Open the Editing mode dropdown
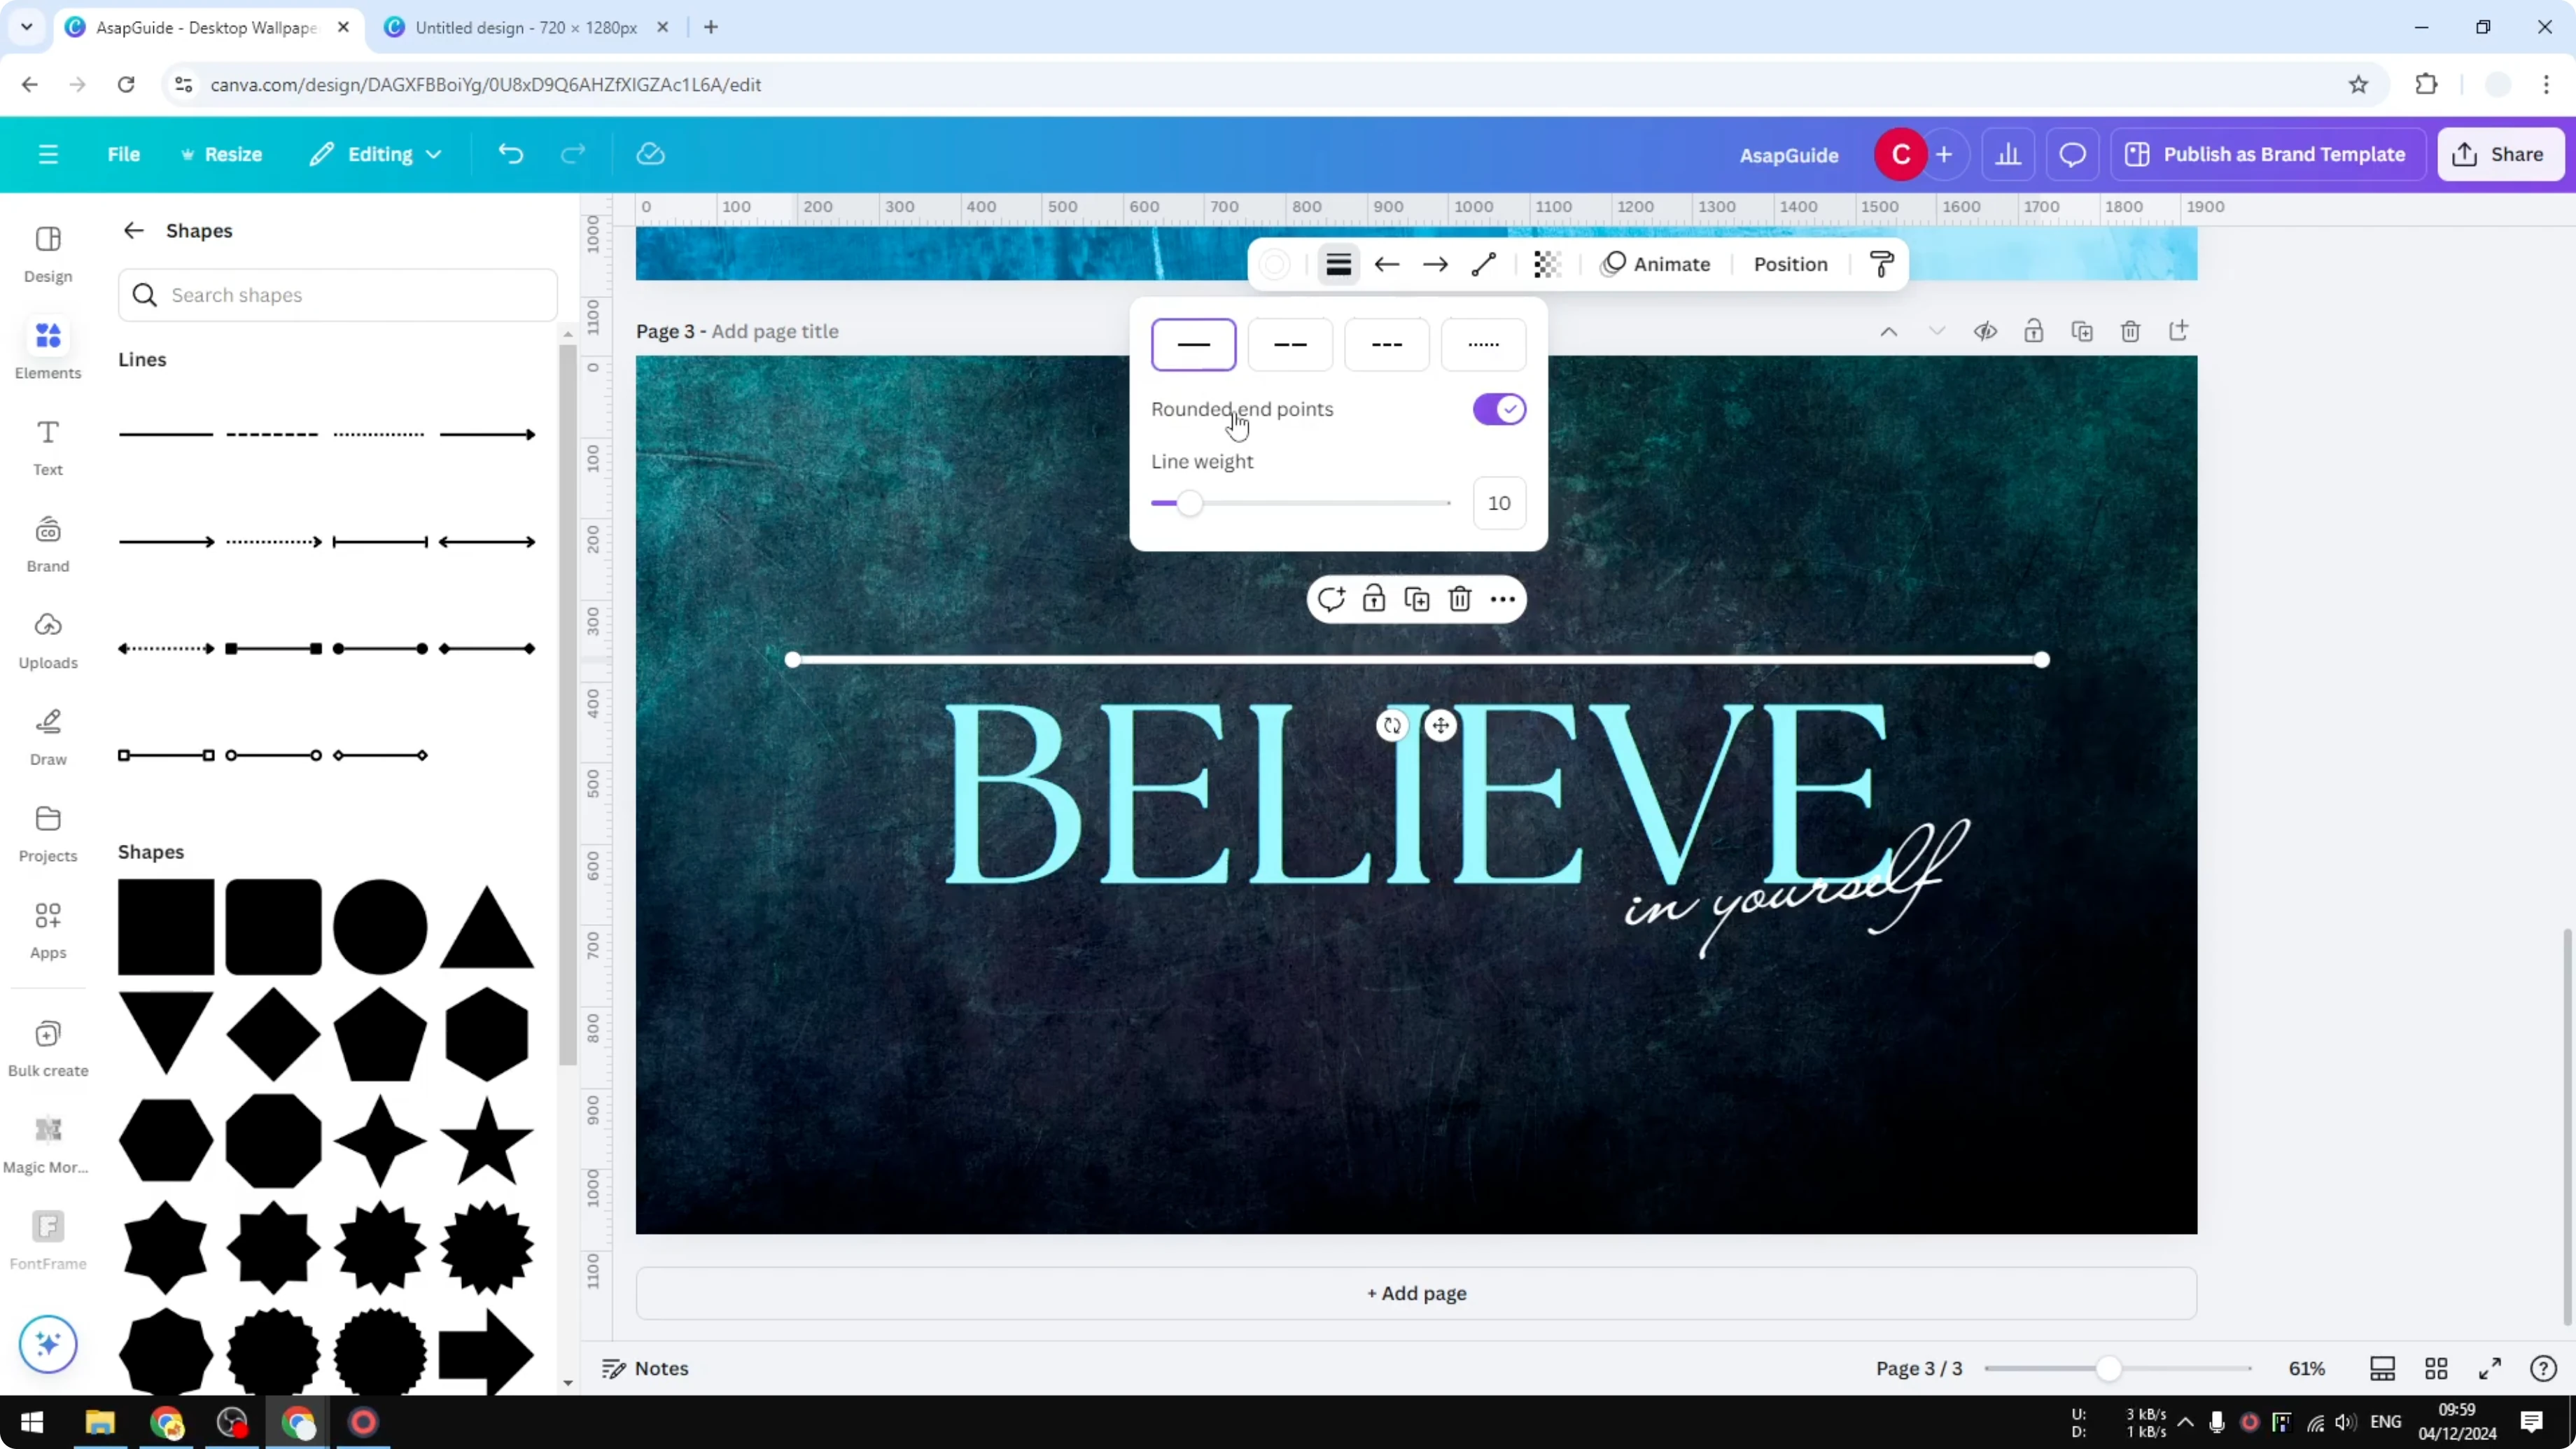Viewport: 2576px width, 1449px height. (375, 154)
